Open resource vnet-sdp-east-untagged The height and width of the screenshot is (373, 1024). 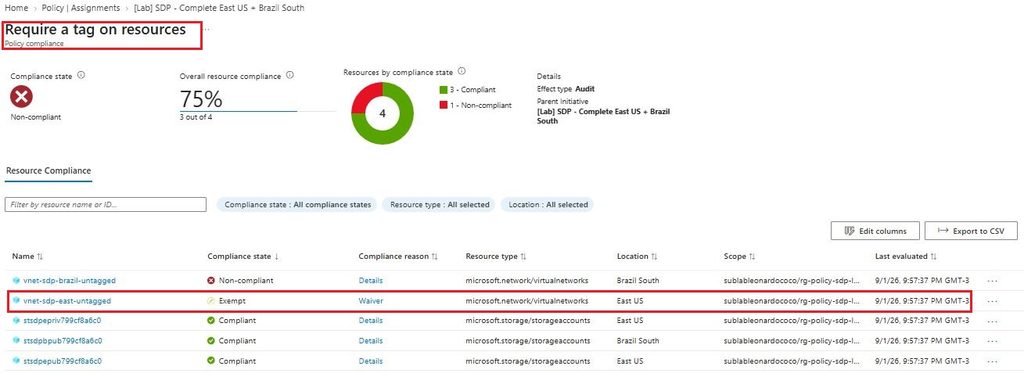(x=67, y=301)
